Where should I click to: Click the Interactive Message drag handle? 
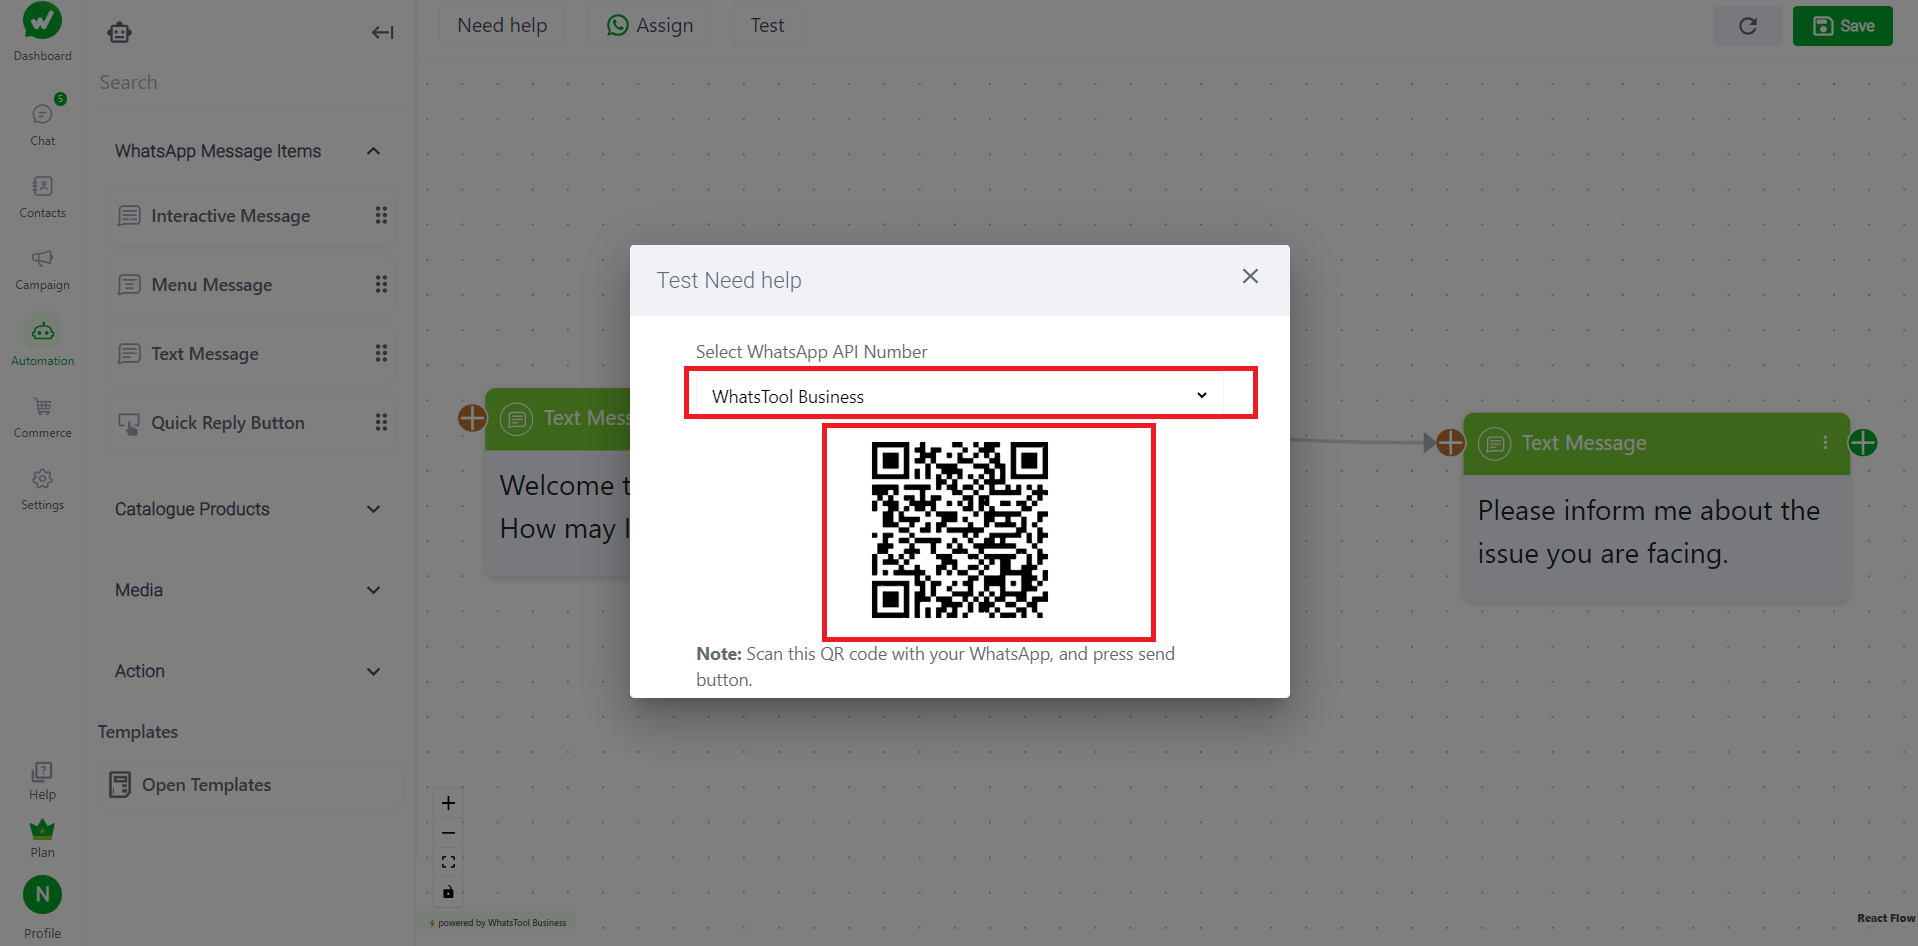381,216
